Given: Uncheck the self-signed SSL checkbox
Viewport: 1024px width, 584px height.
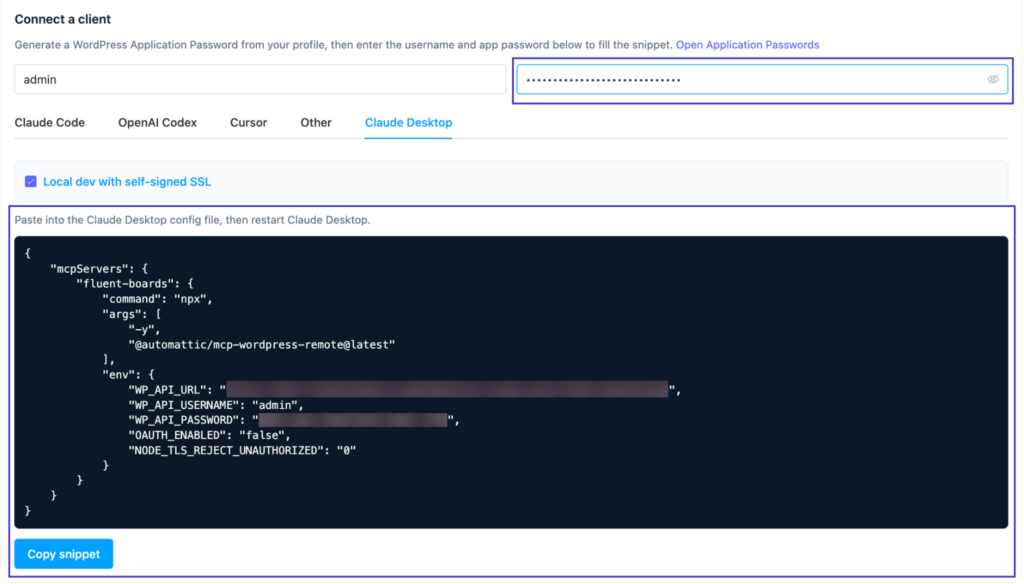Looking at the screenshot, I should click(31, 182).
